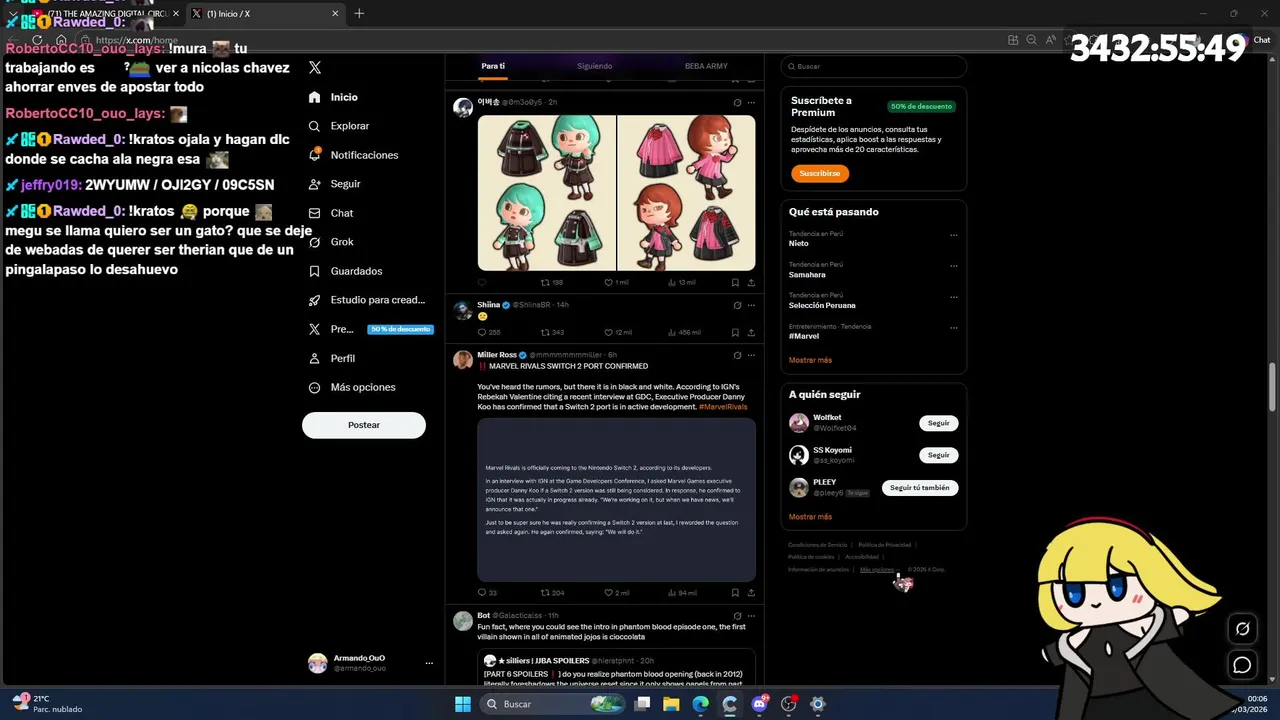Open Miller Ross's profile avatar

pyautogui.click(x=463, y=360)
